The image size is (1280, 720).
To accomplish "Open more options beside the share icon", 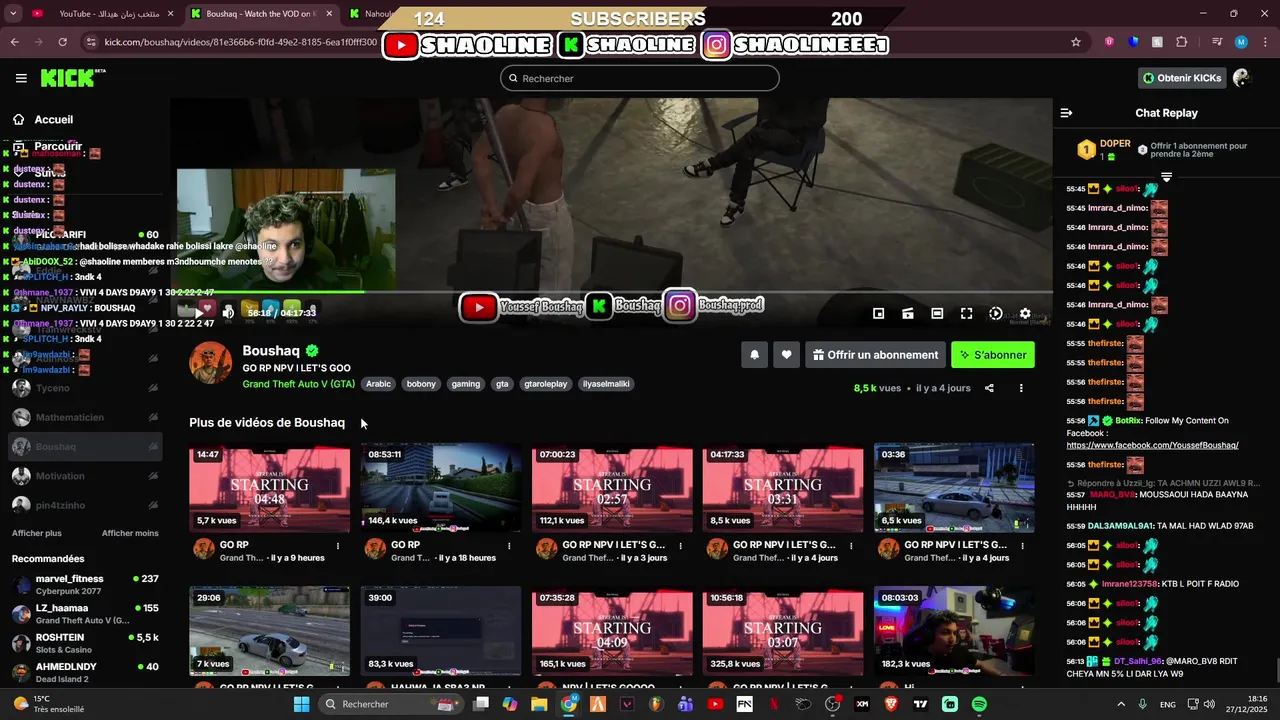I will (1021, 388).
